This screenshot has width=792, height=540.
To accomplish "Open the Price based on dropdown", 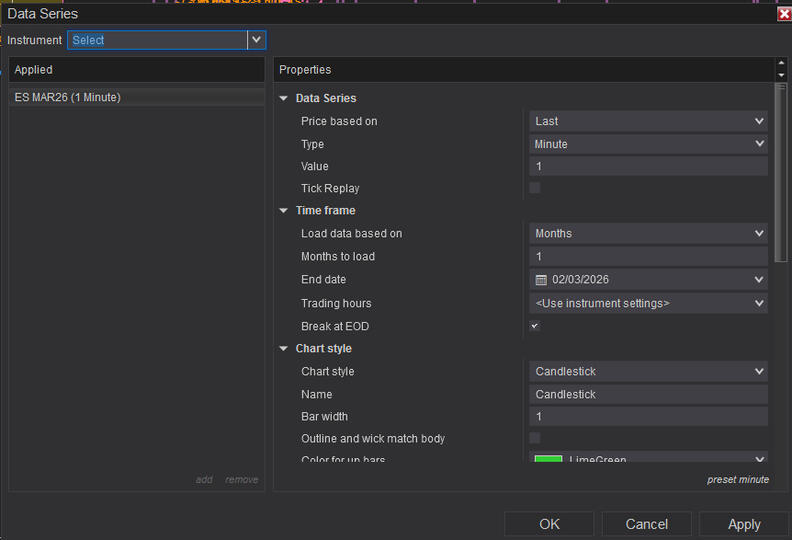I will coord(648,121).
